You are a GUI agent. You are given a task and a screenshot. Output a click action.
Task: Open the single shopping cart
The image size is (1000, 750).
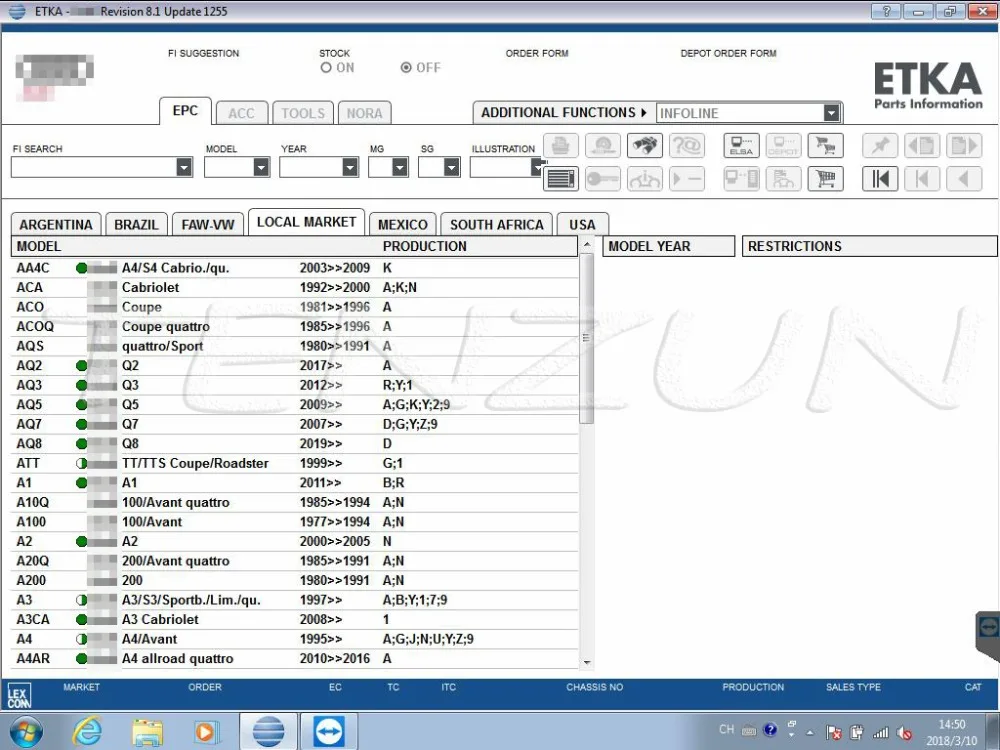(825, 179)
